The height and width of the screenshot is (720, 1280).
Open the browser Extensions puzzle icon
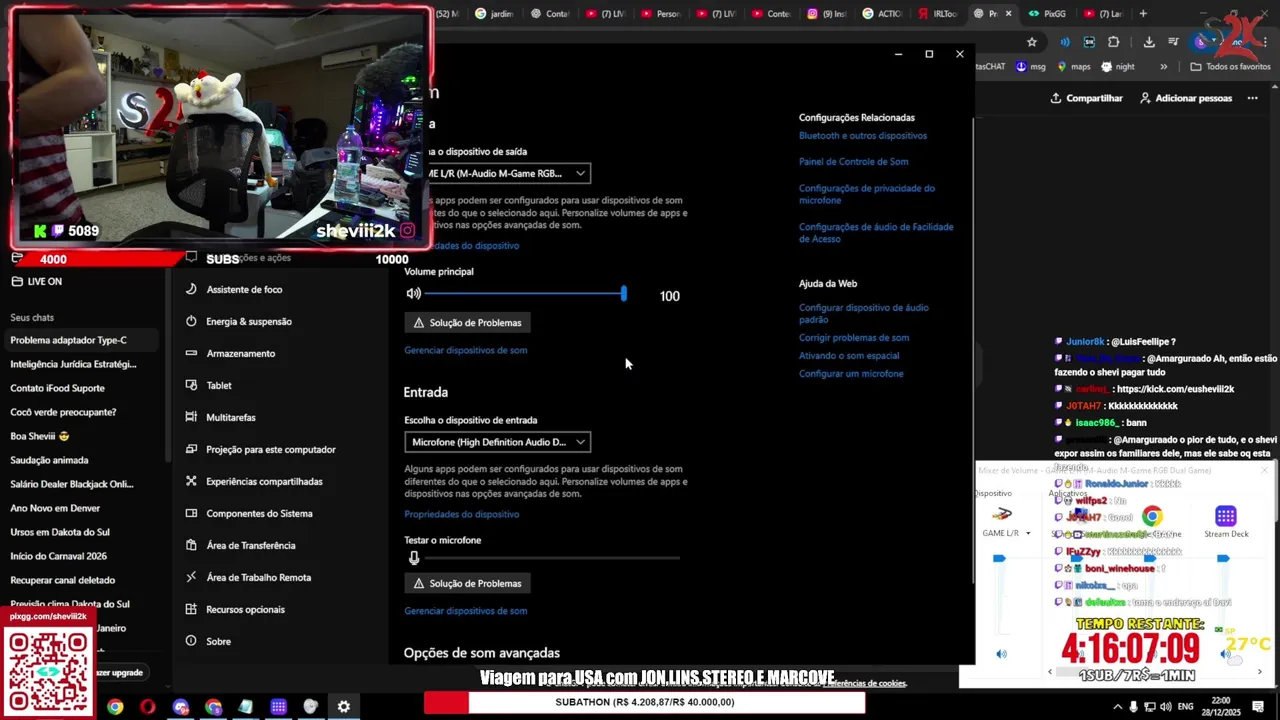click(1114, 42)
